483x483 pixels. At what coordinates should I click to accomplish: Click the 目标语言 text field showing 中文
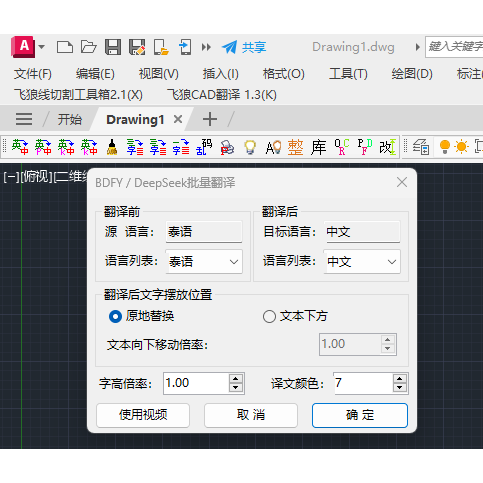(362, 231)
